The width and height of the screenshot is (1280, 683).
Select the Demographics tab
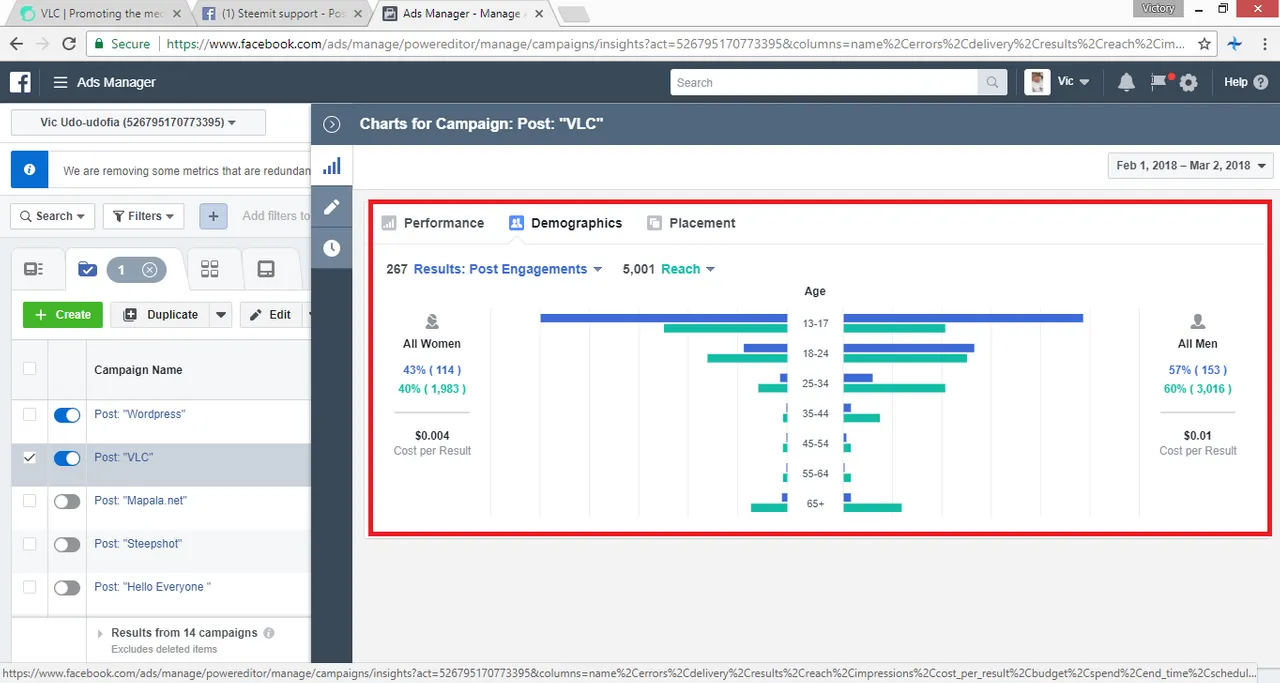566,223
